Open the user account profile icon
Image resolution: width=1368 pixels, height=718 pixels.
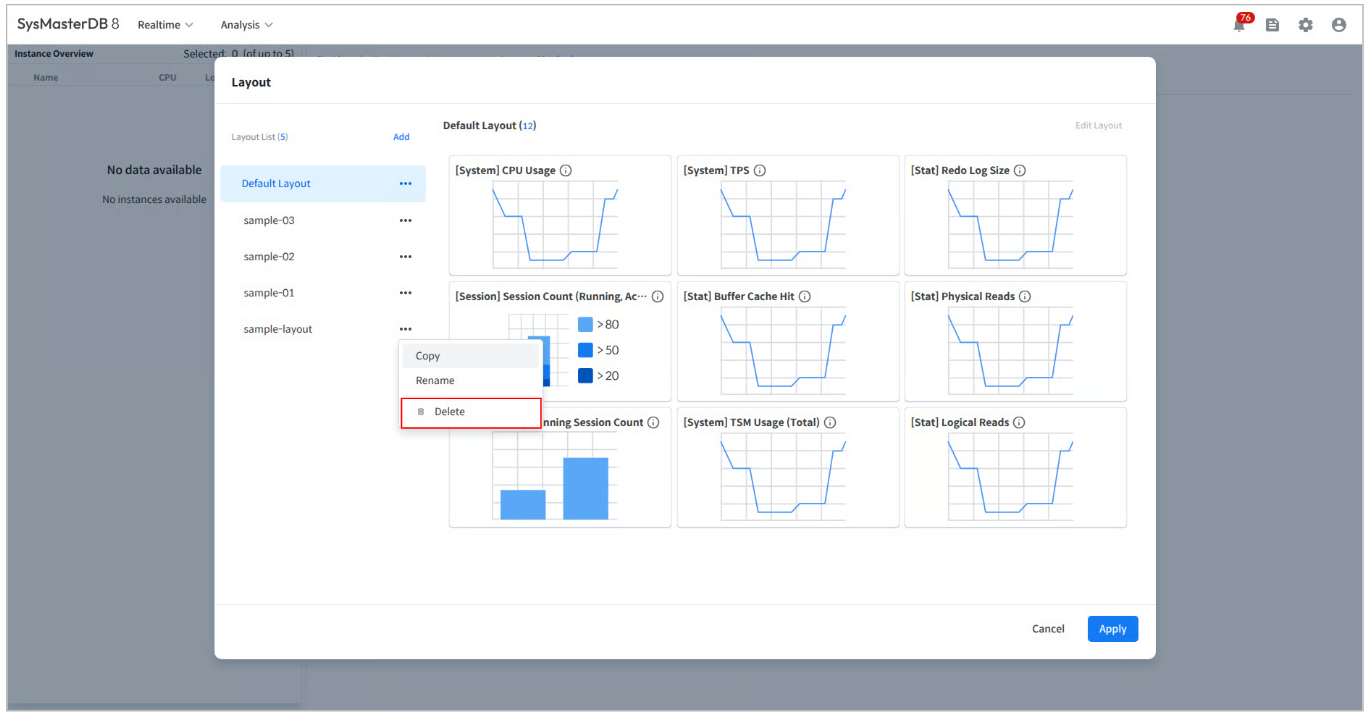1339,25
